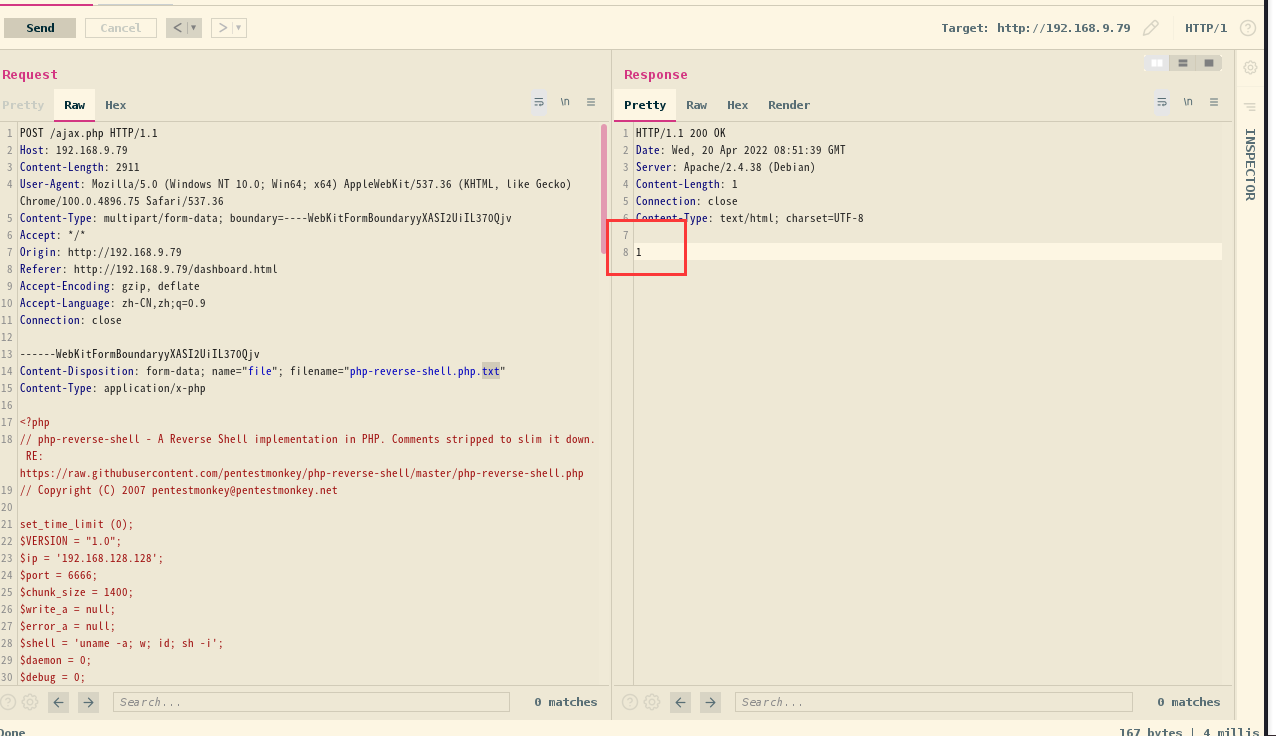Screen dimensions: 1276x736
Task: Click the 'HTTP/1.1 200 OK' response line
Action: 681,133
